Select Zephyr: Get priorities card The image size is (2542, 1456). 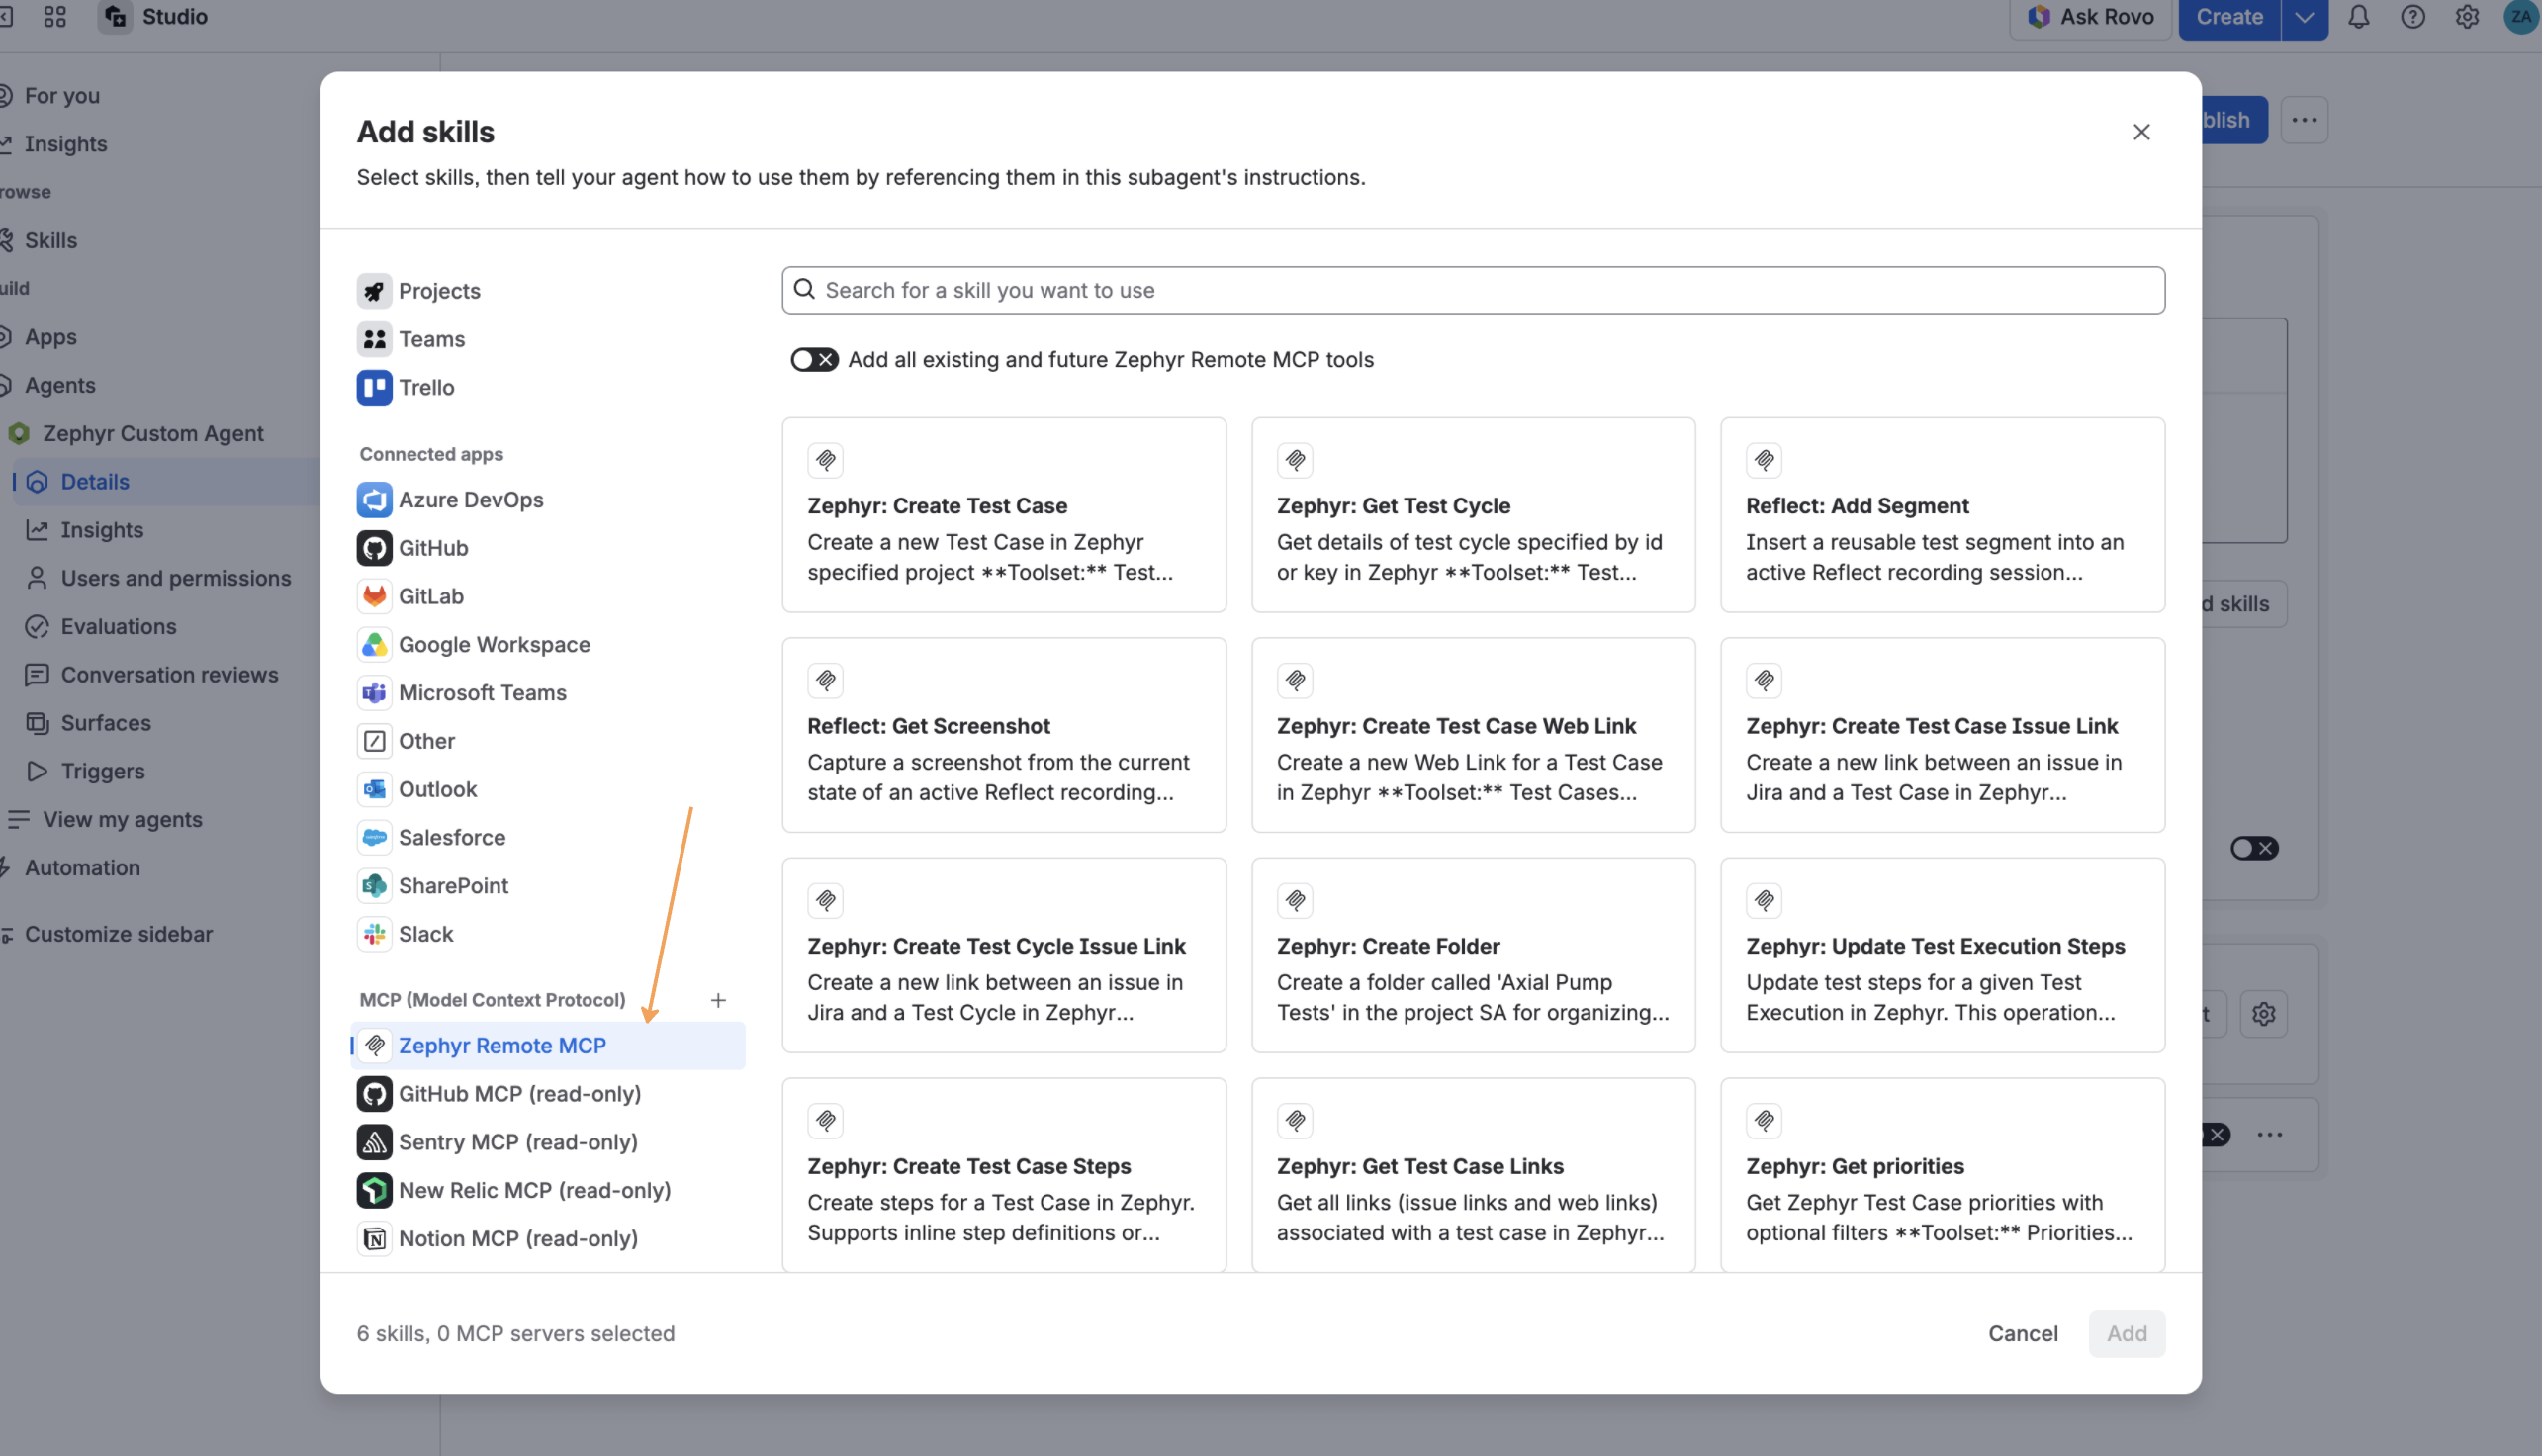pos(1941,1174)
